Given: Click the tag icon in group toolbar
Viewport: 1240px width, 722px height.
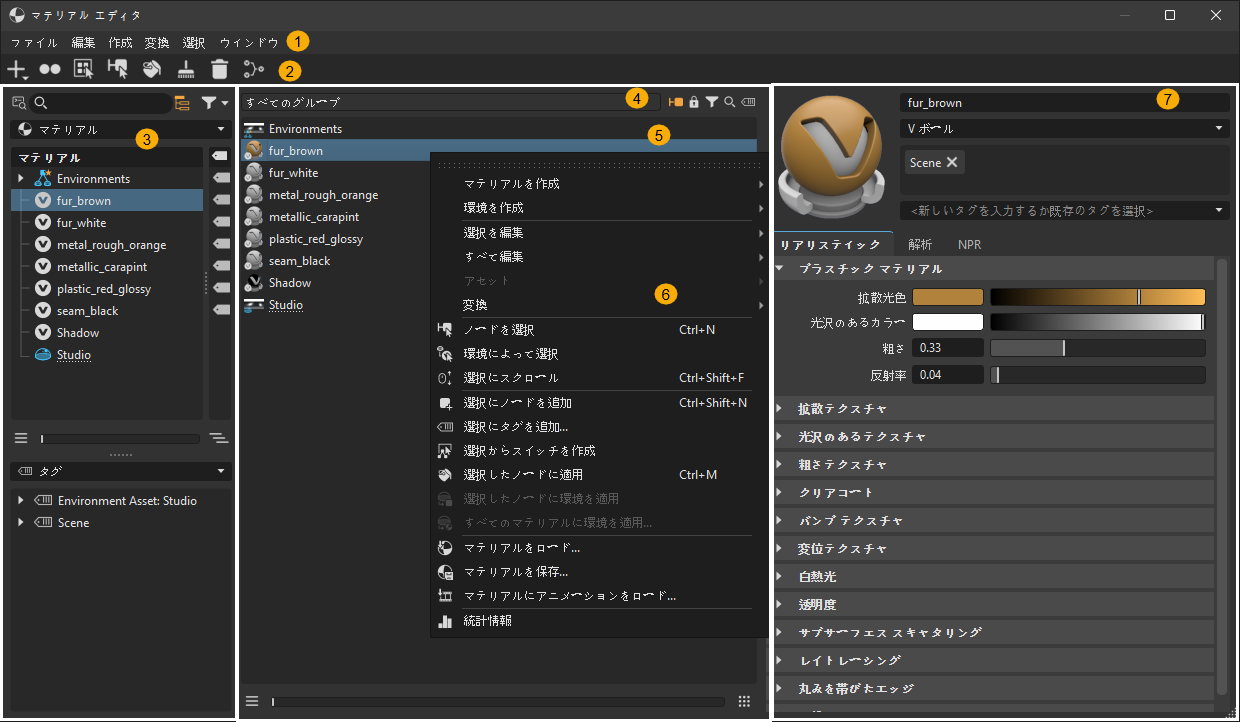Looking at the screenshot, I should tap(749, 102).
